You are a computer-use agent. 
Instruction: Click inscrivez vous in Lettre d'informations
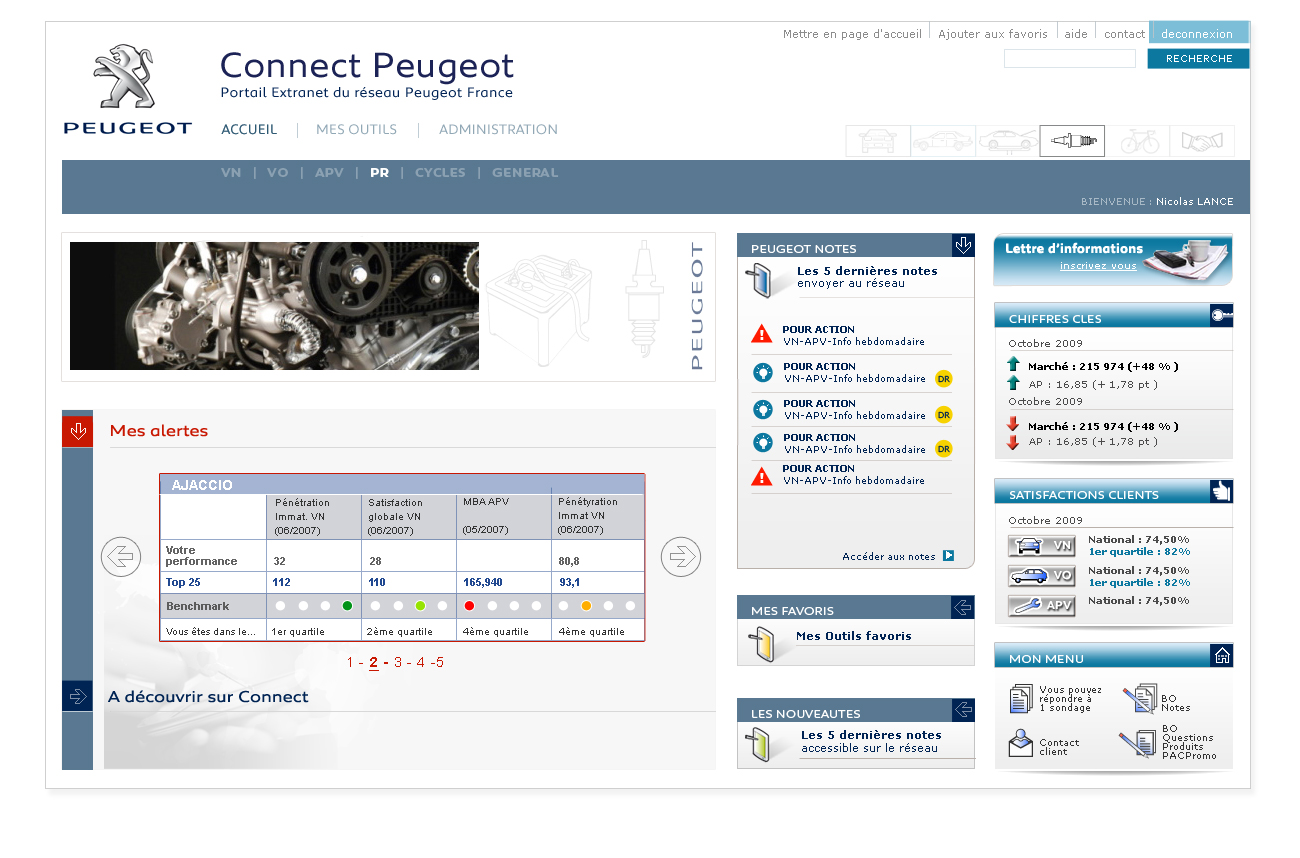tap(1098, 267)
